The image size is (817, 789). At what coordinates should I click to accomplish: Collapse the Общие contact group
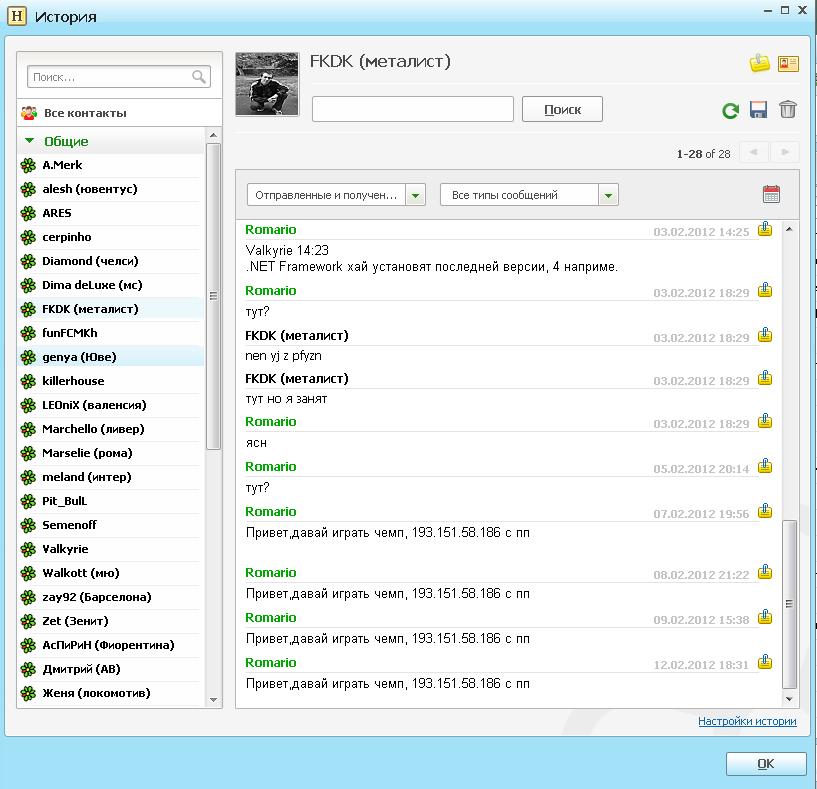click(x=30, y=141)
